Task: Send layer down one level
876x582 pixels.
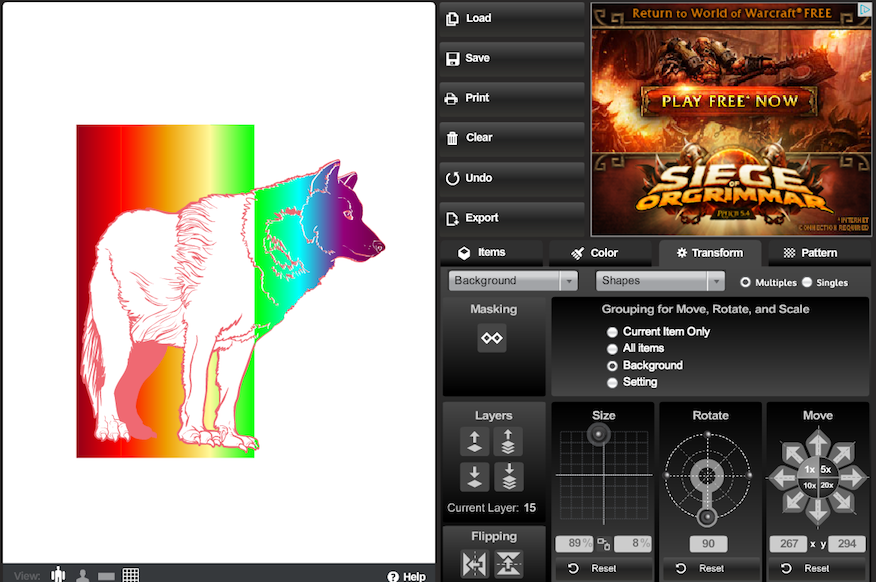Action: click(474, 477)
